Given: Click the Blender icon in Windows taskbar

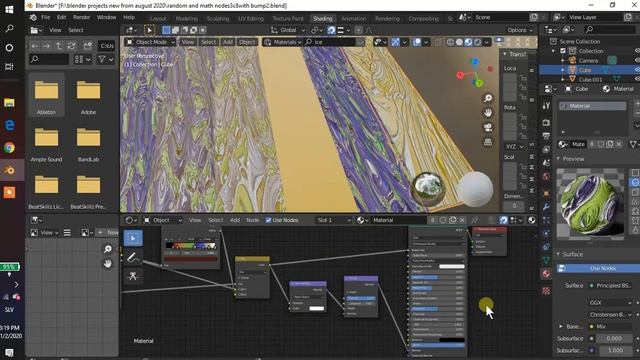Looking at the screenshot, I should (x=9, y=170).
